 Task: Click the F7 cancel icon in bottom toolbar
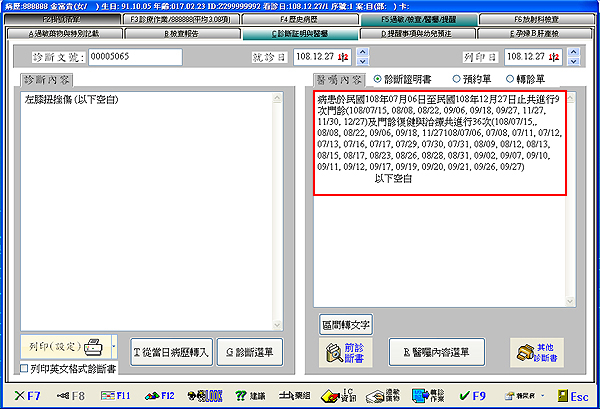click(x=27, y=396)
